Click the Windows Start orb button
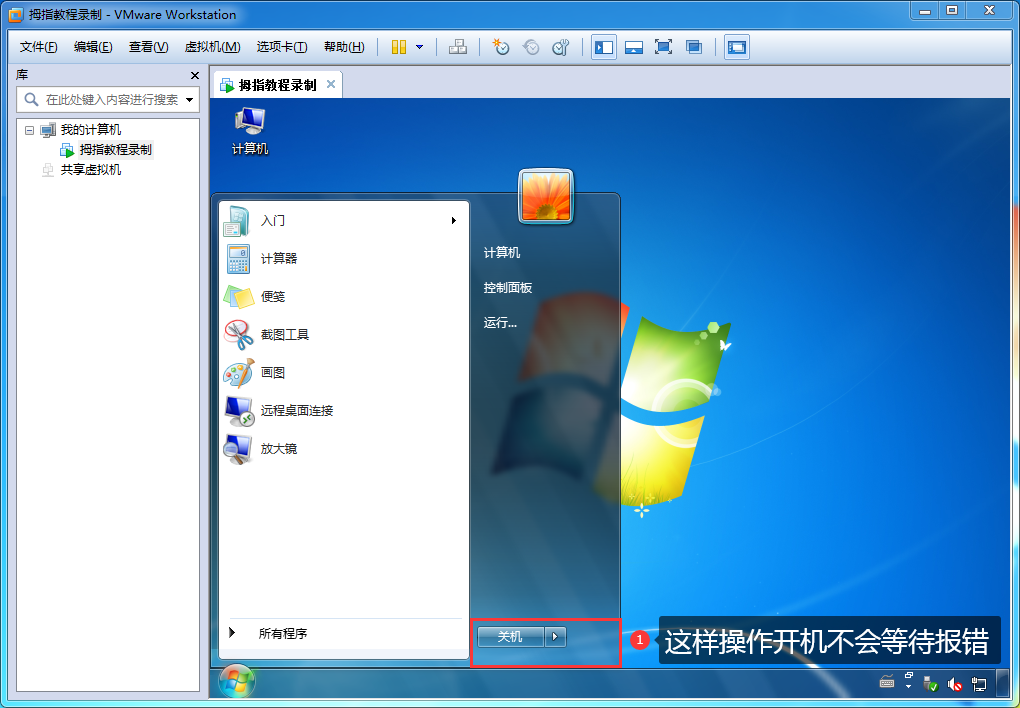1020x708 pixels. point(237,682)
